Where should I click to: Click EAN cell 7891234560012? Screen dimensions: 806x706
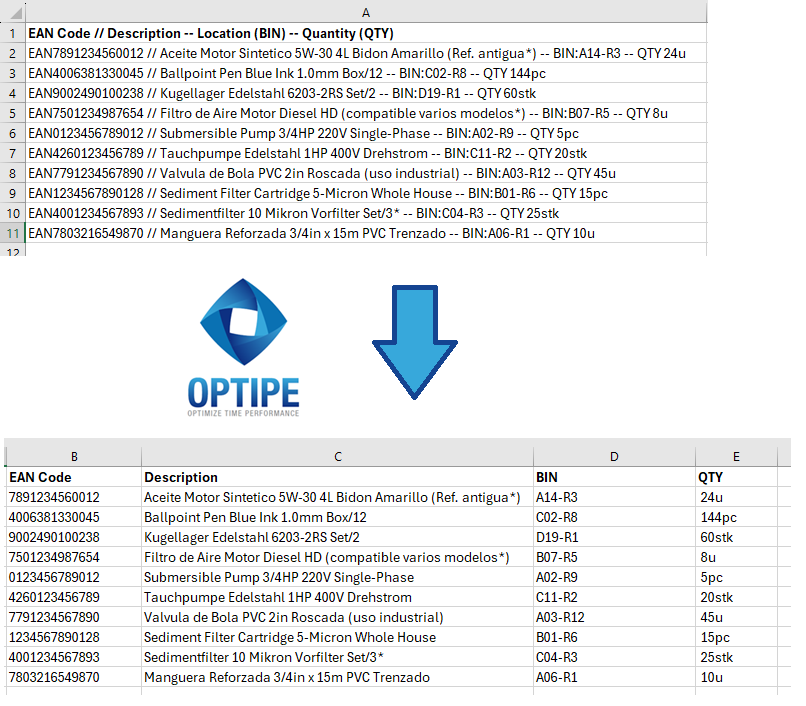[74, 497]
